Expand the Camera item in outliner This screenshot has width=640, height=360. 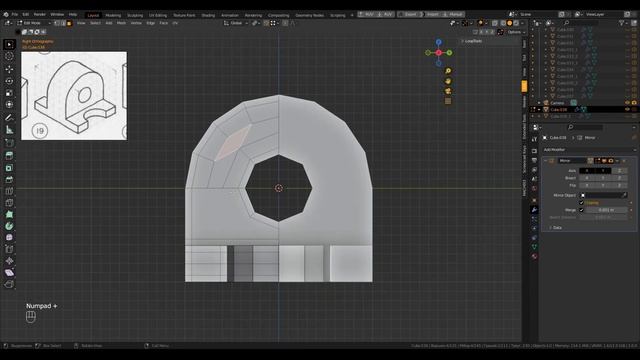point(539,103)
